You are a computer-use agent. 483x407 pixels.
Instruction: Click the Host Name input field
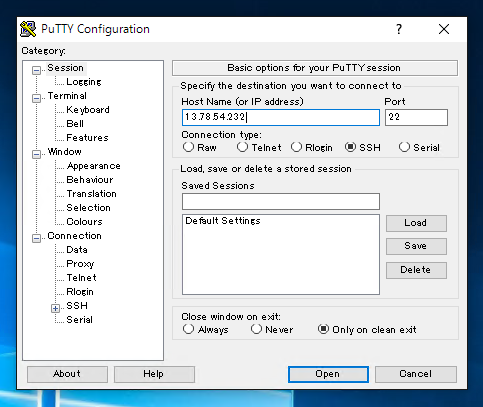click(281, 117)
